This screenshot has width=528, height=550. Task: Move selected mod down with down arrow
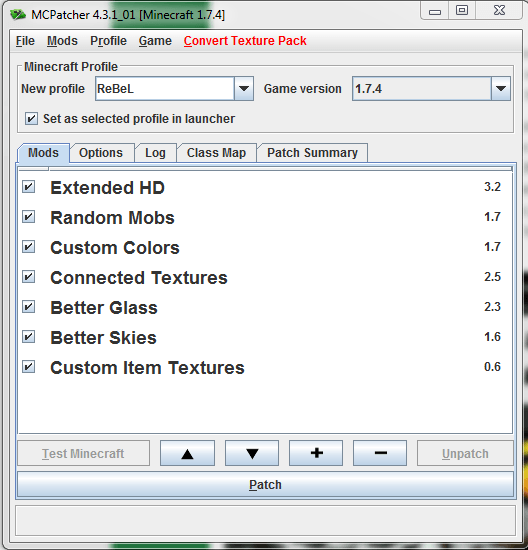coord(252,453)
